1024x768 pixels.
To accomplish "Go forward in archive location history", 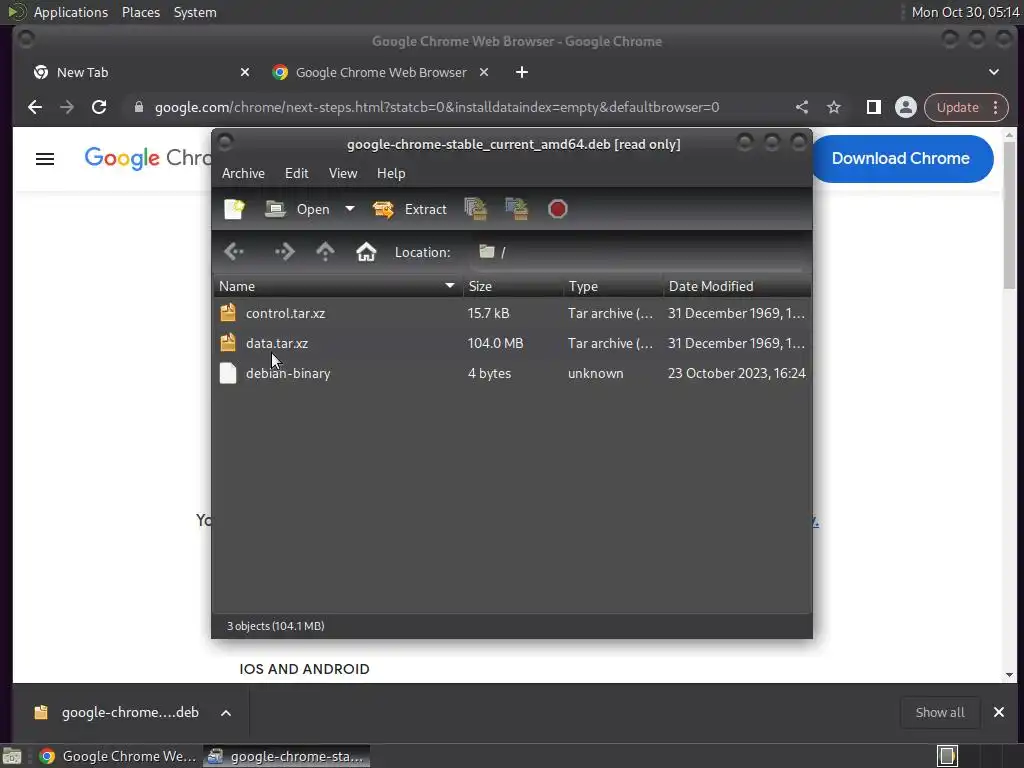I will [x=284, y=252].
